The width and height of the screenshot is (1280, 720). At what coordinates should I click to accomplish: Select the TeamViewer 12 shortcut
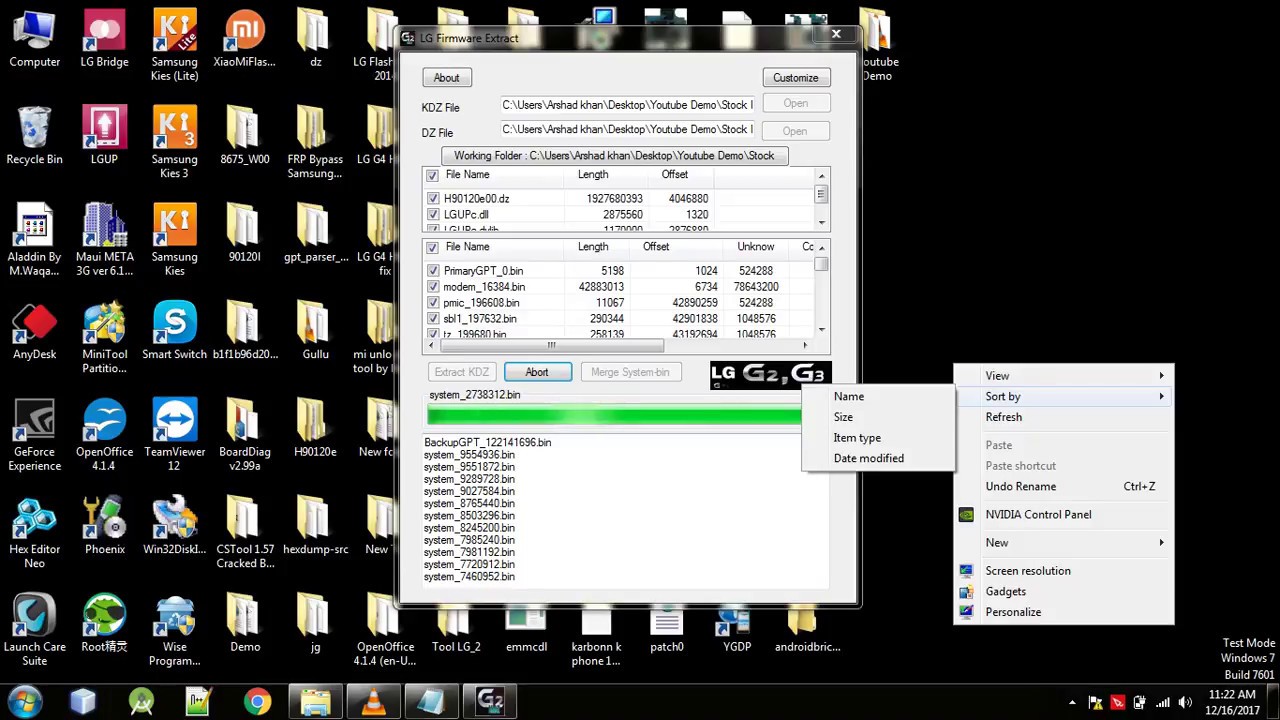tap(174, 436)
